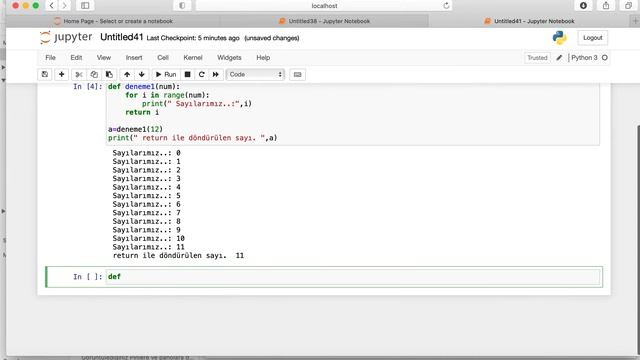Reload the page in Safari
Screen dimensions: 640x360
tap(446, 6)
